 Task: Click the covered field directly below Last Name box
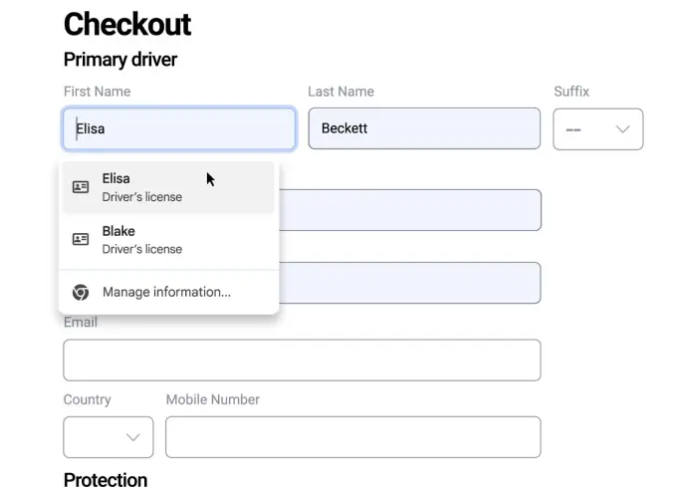[x=410, y=210]
